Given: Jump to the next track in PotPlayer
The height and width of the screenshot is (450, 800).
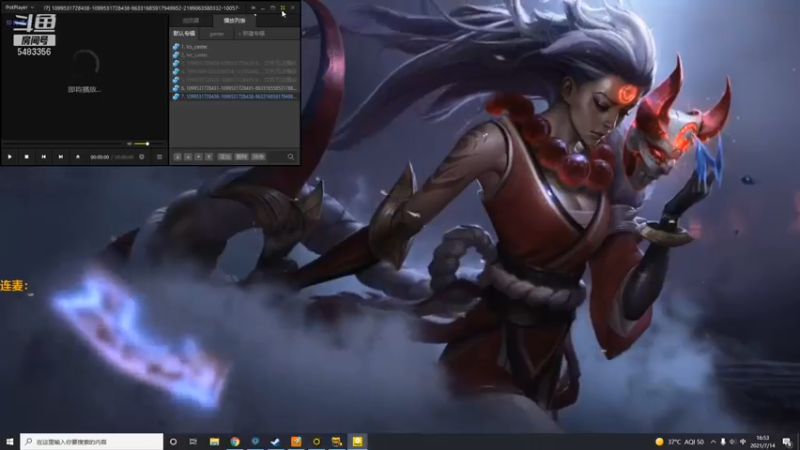Looking at the screenshot, I should point(61,157).
